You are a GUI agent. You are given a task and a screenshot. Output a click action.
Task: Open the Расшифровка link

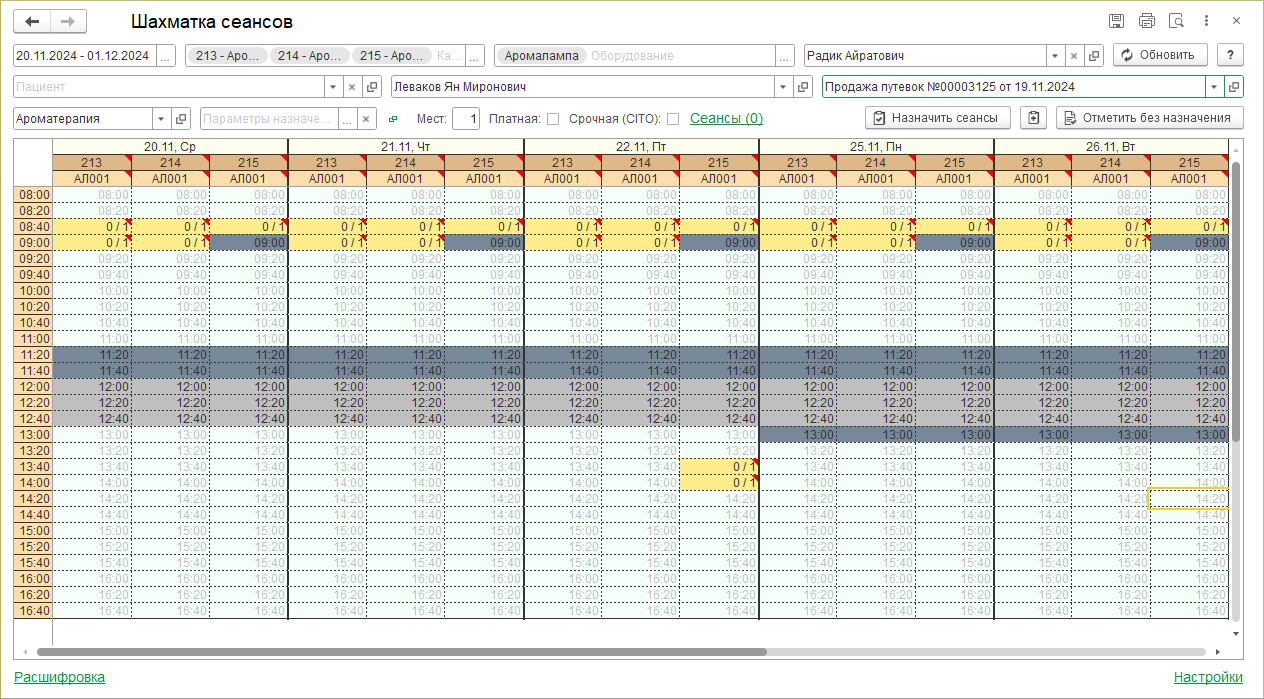click(59, 677)
